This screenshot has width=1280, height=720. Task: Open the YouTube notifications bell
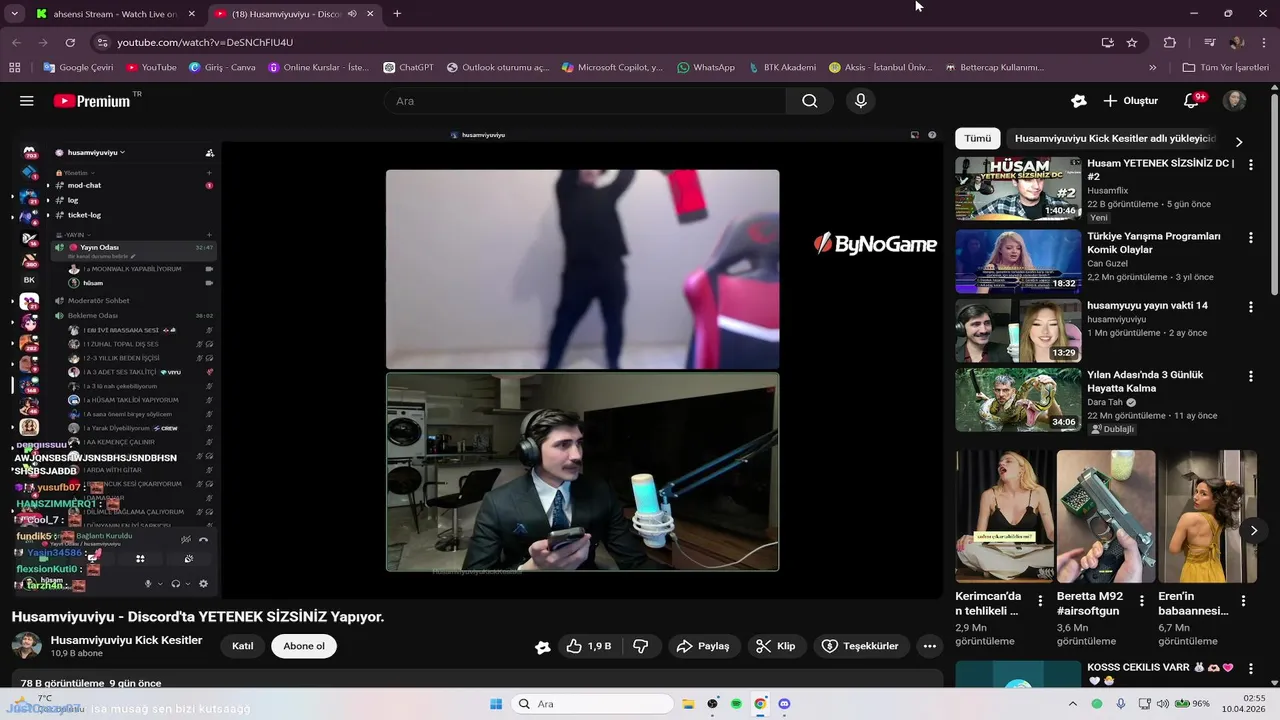tap(1191, 101)
